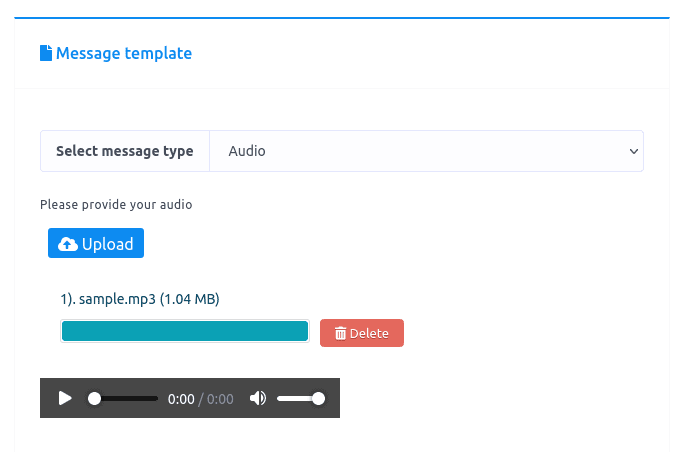Click the teal upload progress bar
677x452 pixels.
pos(185,332)
